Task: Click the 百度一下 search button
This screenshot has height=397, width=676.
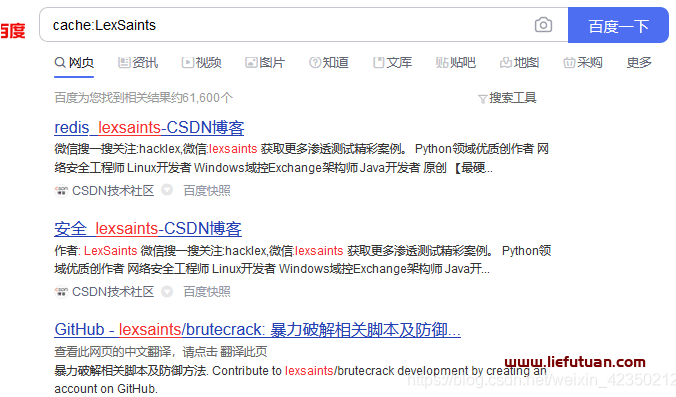Action: point(618,25)
